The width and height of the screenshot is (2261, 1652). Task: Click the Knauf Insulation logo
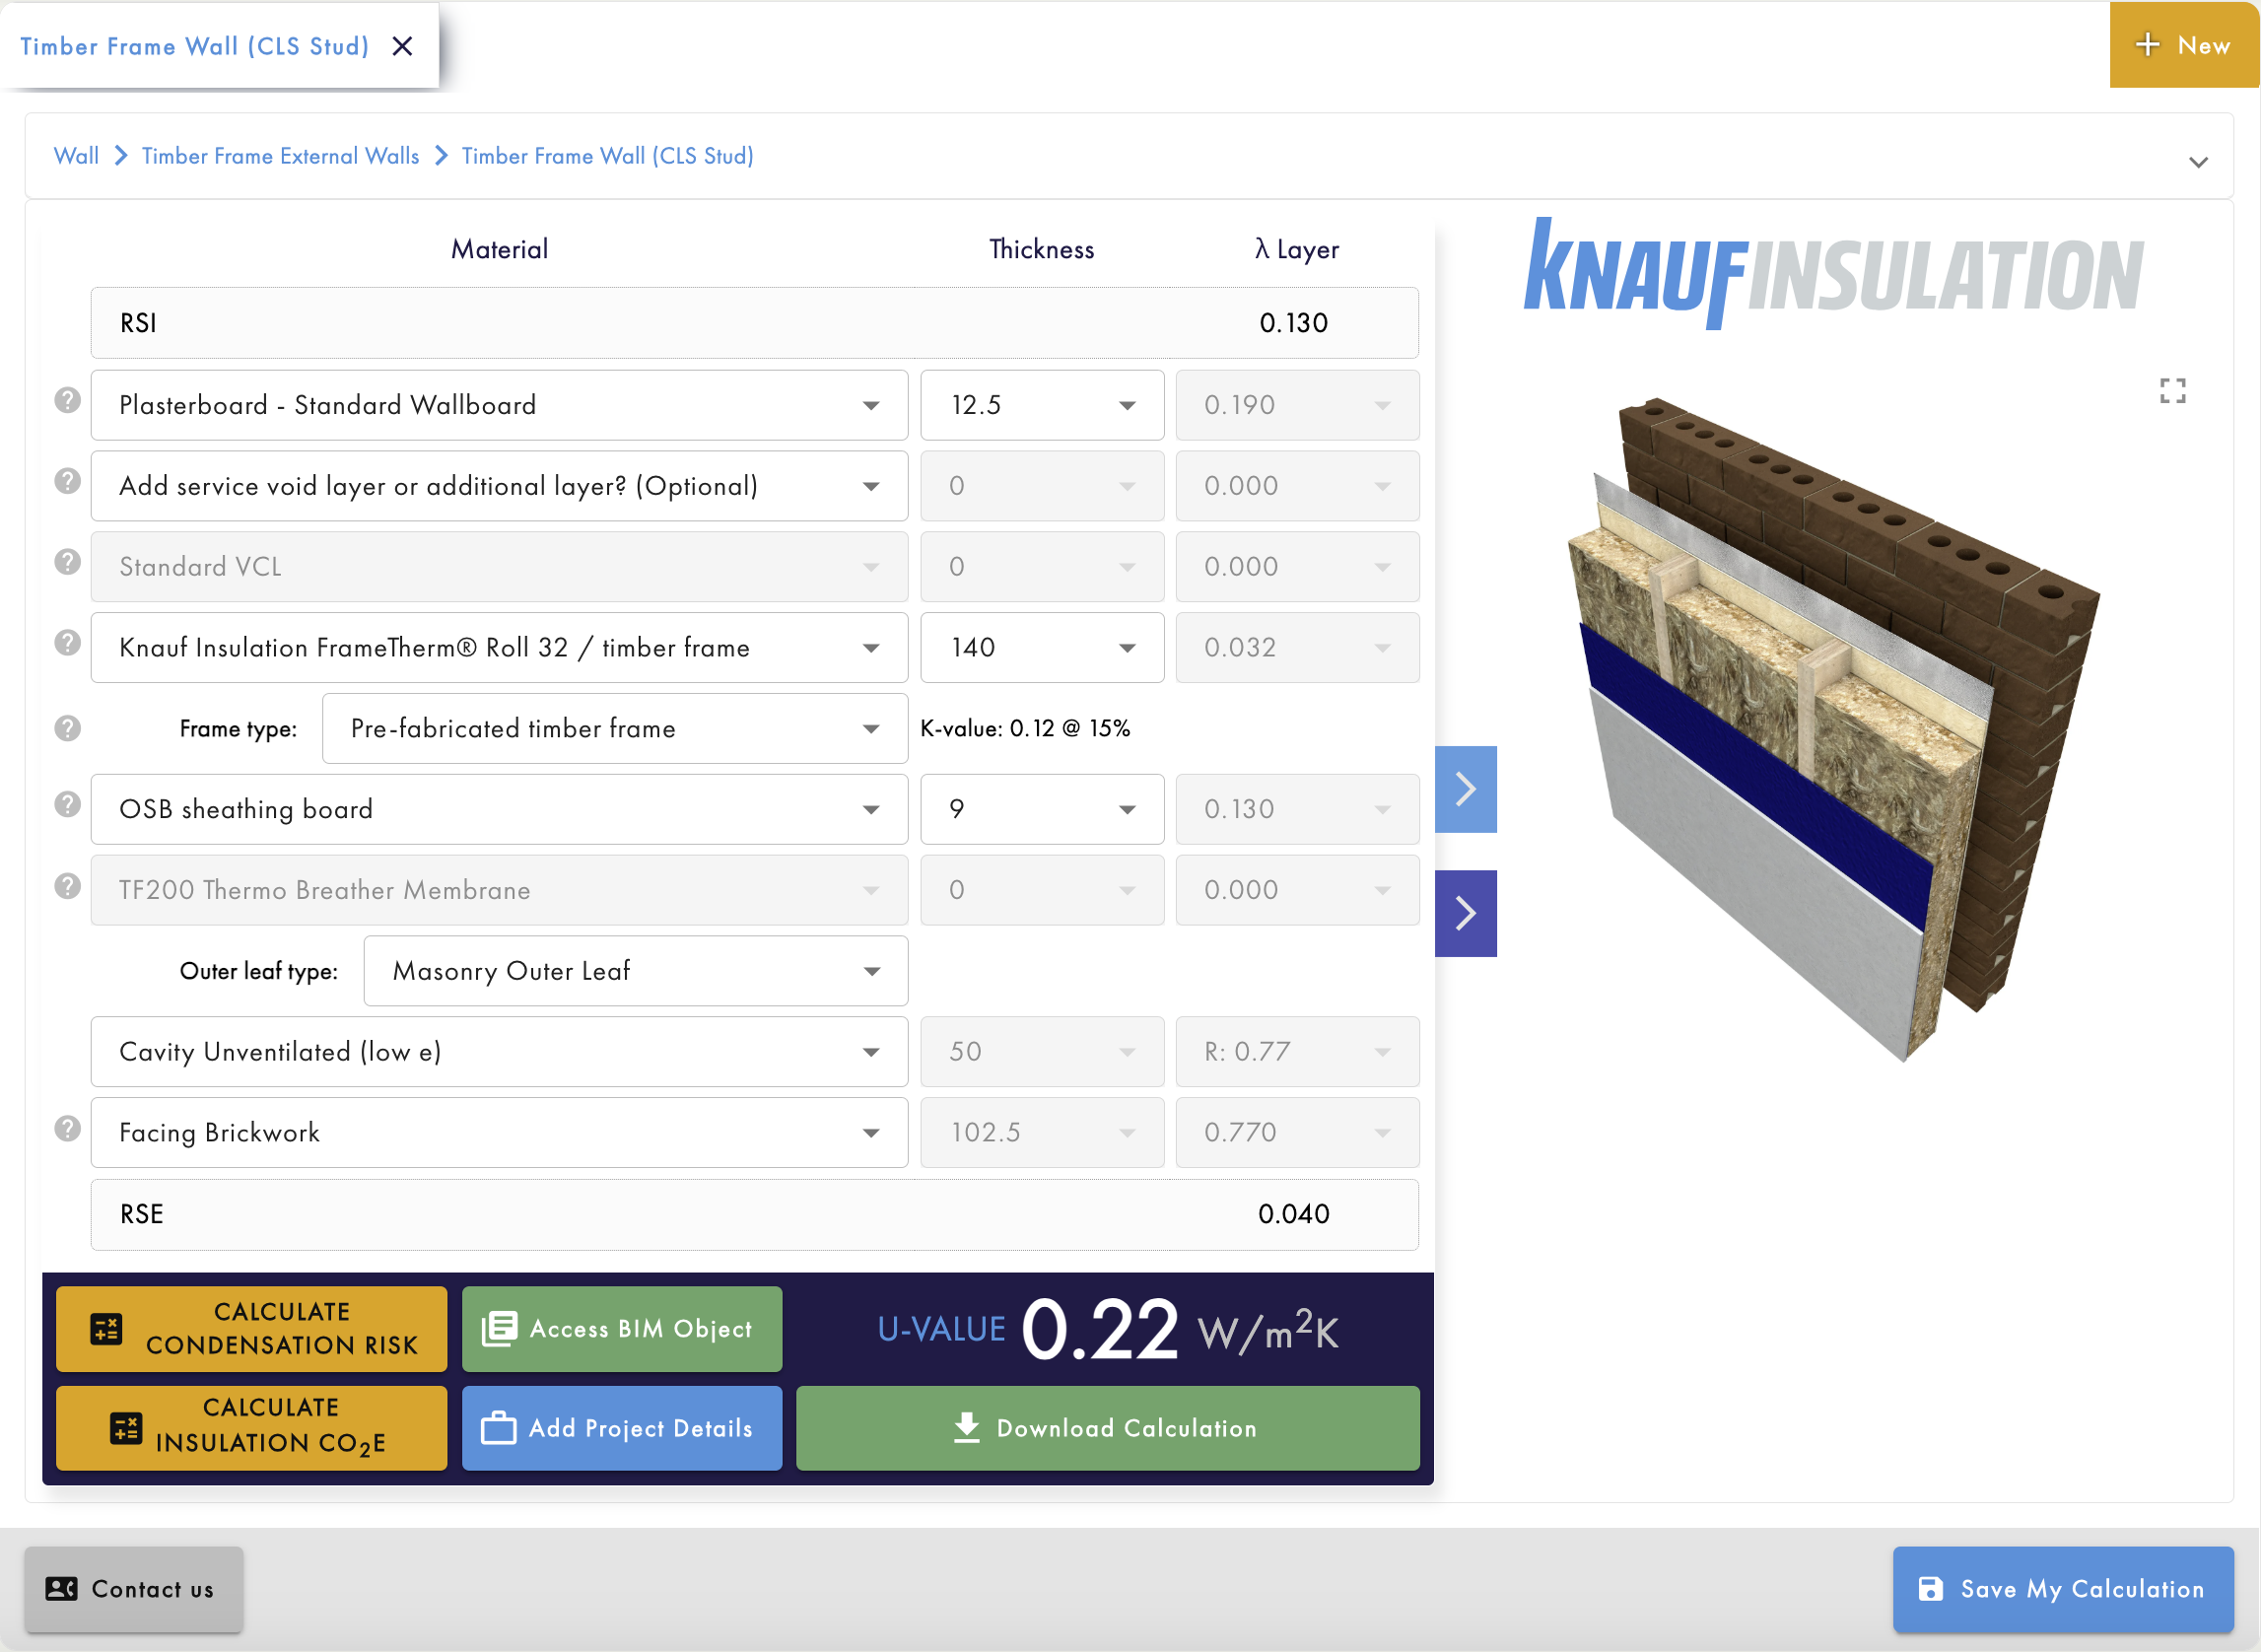[1833, 273]
